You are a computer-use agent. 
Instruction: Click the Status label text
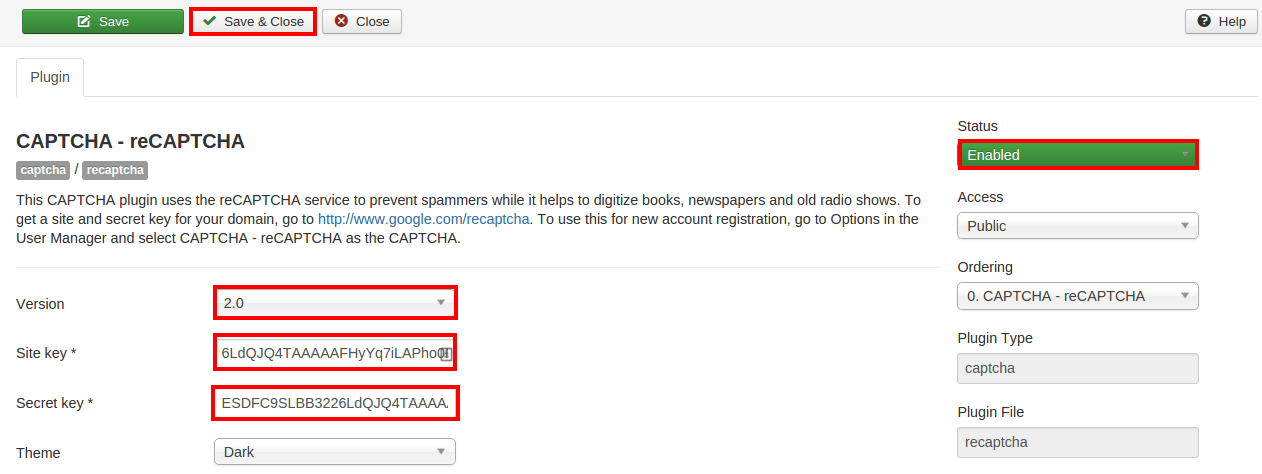978,126
